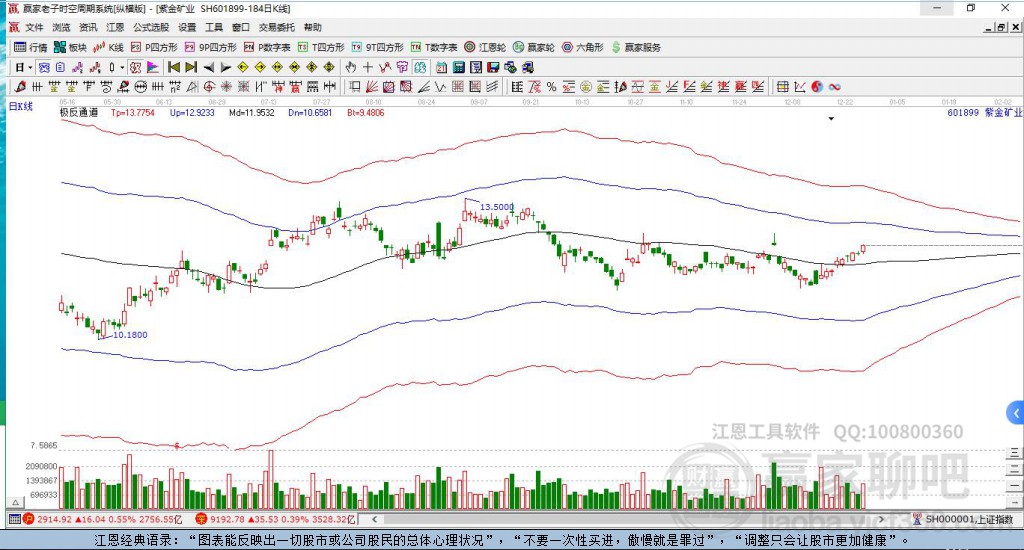Select the red pencil drawing tool

click(x=20, y=87)
